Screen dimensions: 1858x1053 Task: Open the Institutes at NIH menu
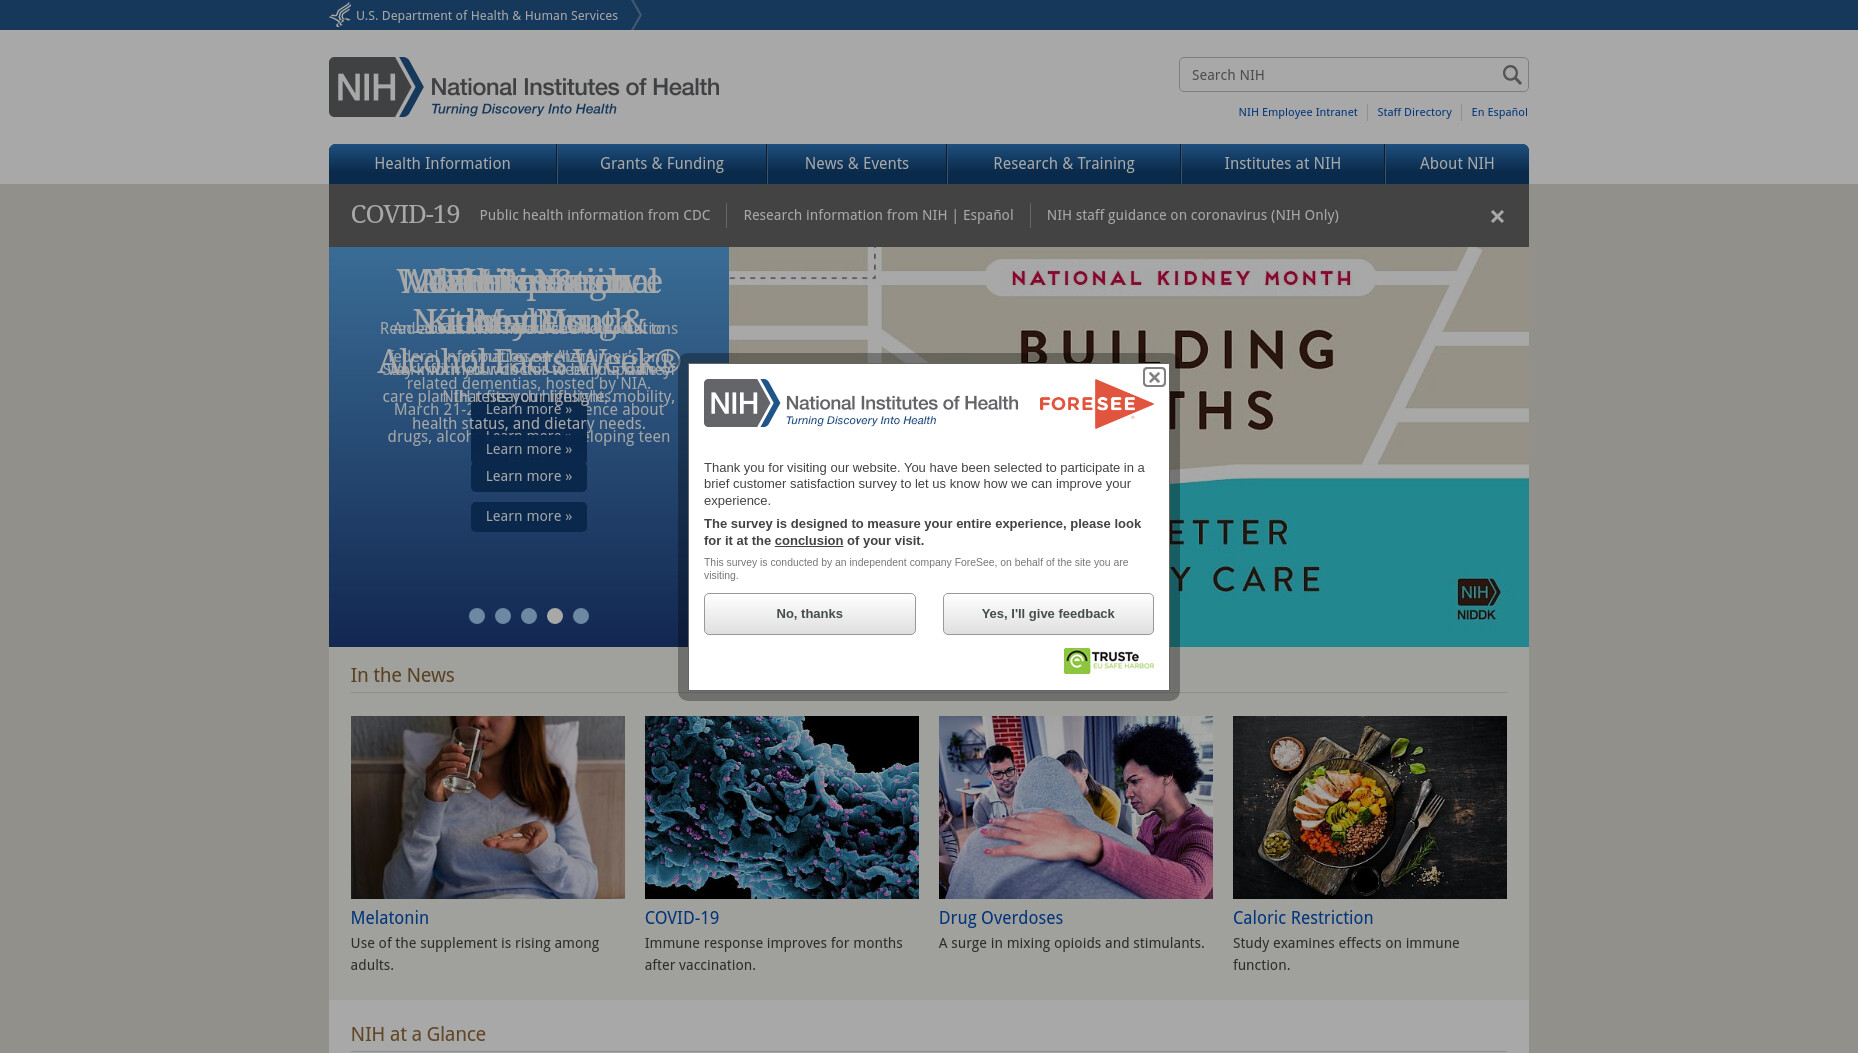pos(1283,164)
